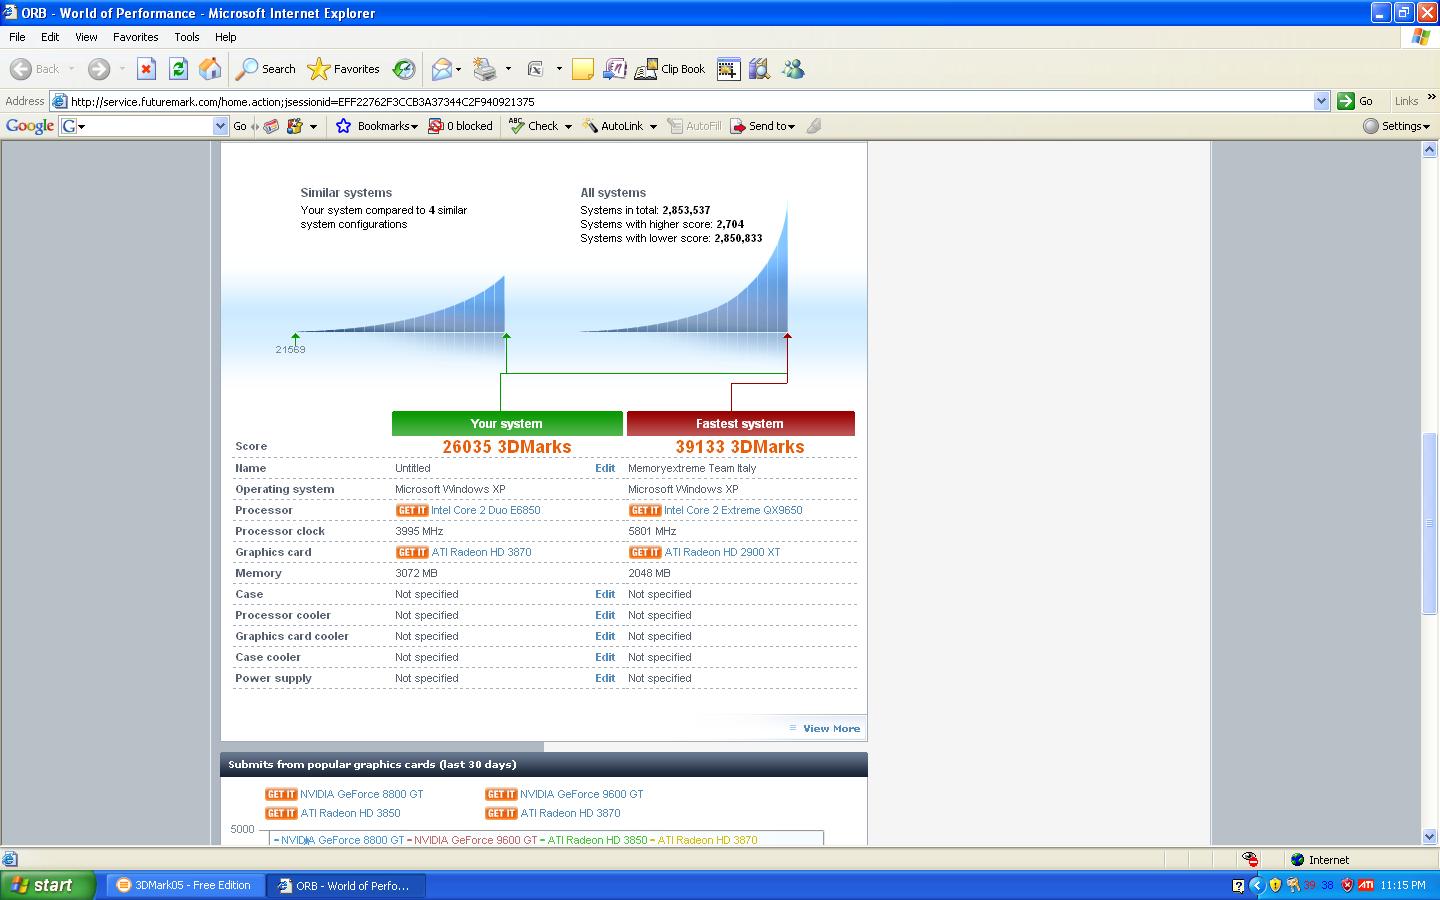Click the address bar URL field

[x=690, y=101]
